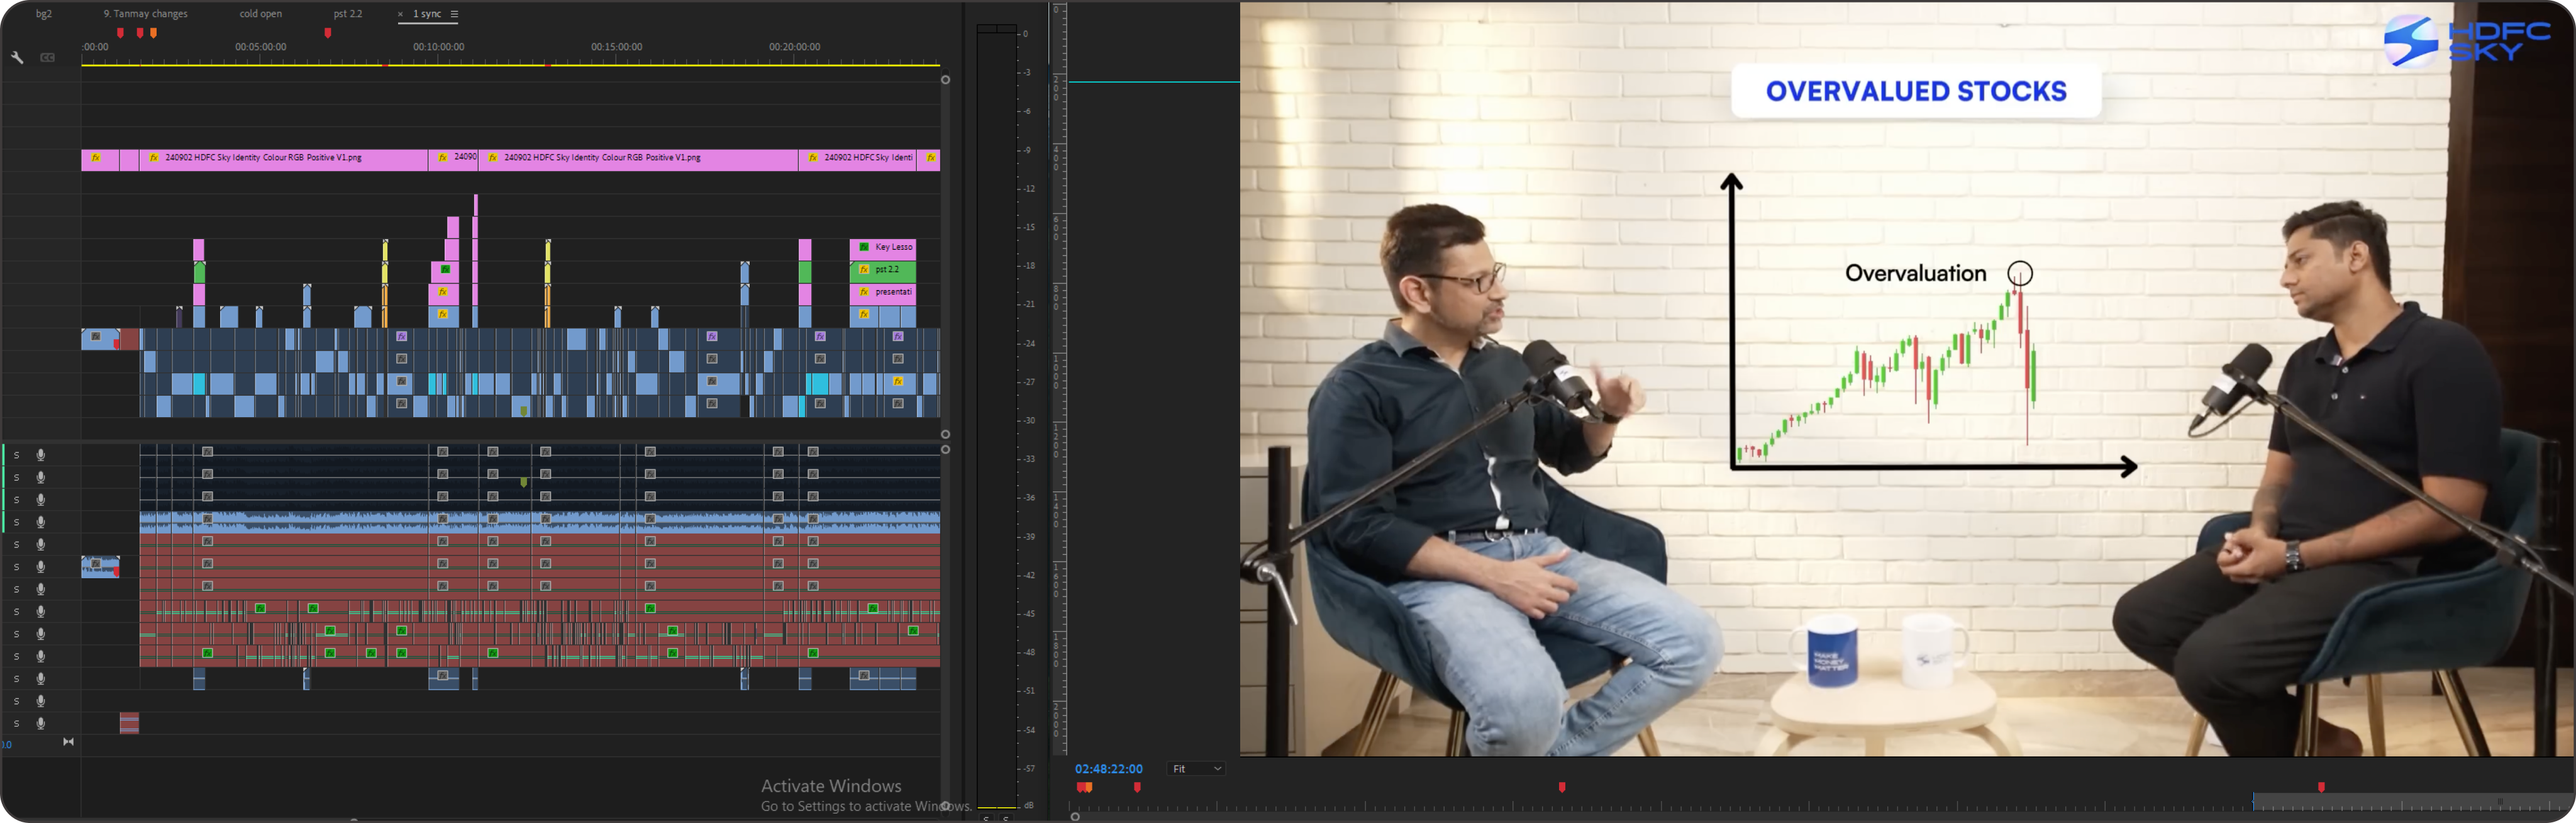The image size is (2576, 823).
Task: Click the Program Monitor video preview
Action: [x=1907, y=378]
